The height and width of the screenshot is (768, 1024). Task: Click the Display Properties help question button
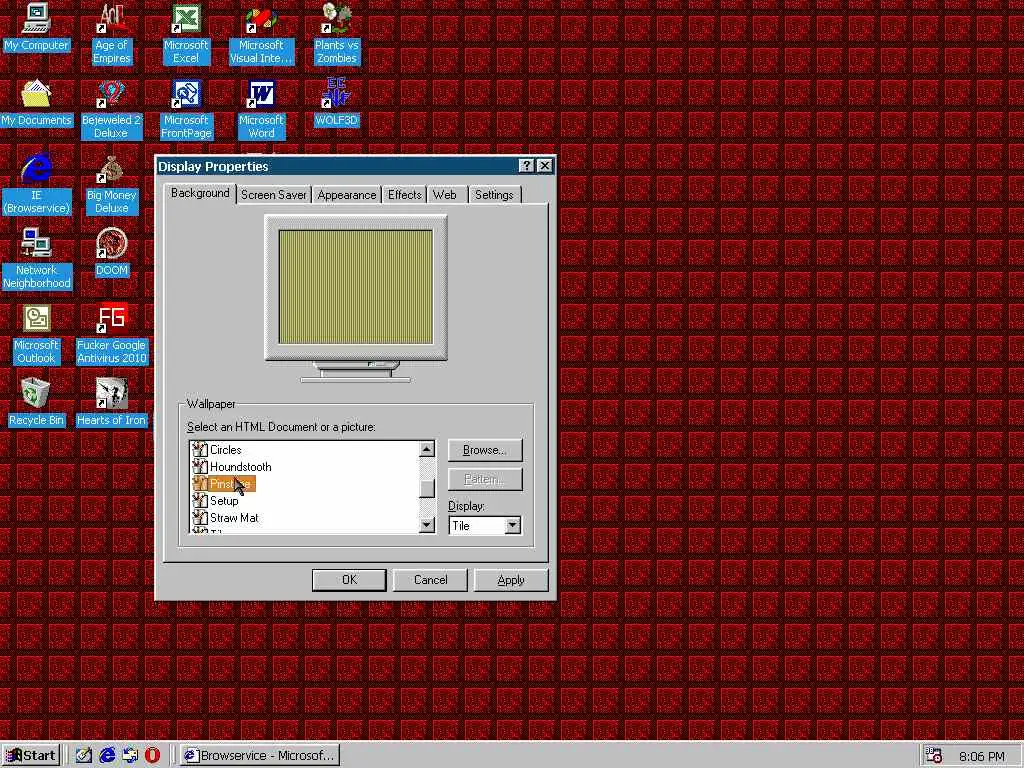[x=526, y=166]
